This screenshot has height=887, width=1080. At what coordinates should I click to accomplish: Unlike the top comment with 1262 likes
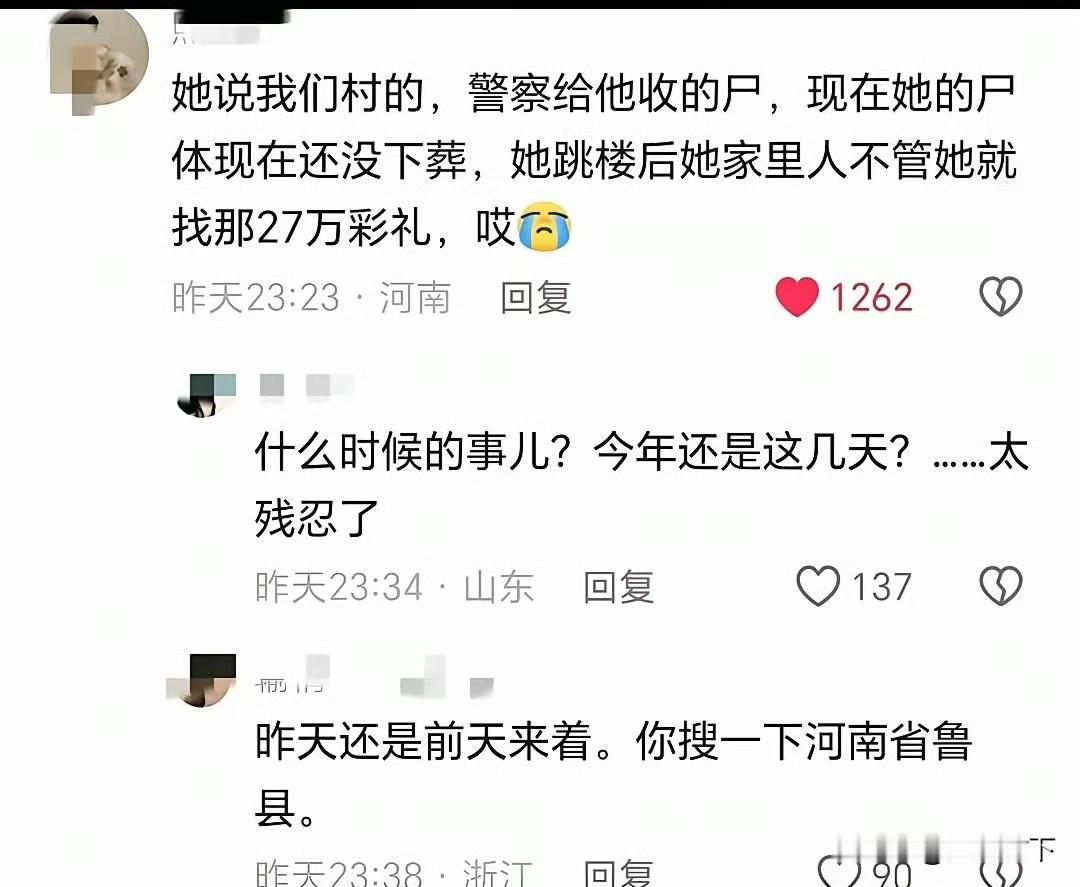pyautogui.click(x=797, y=297)
